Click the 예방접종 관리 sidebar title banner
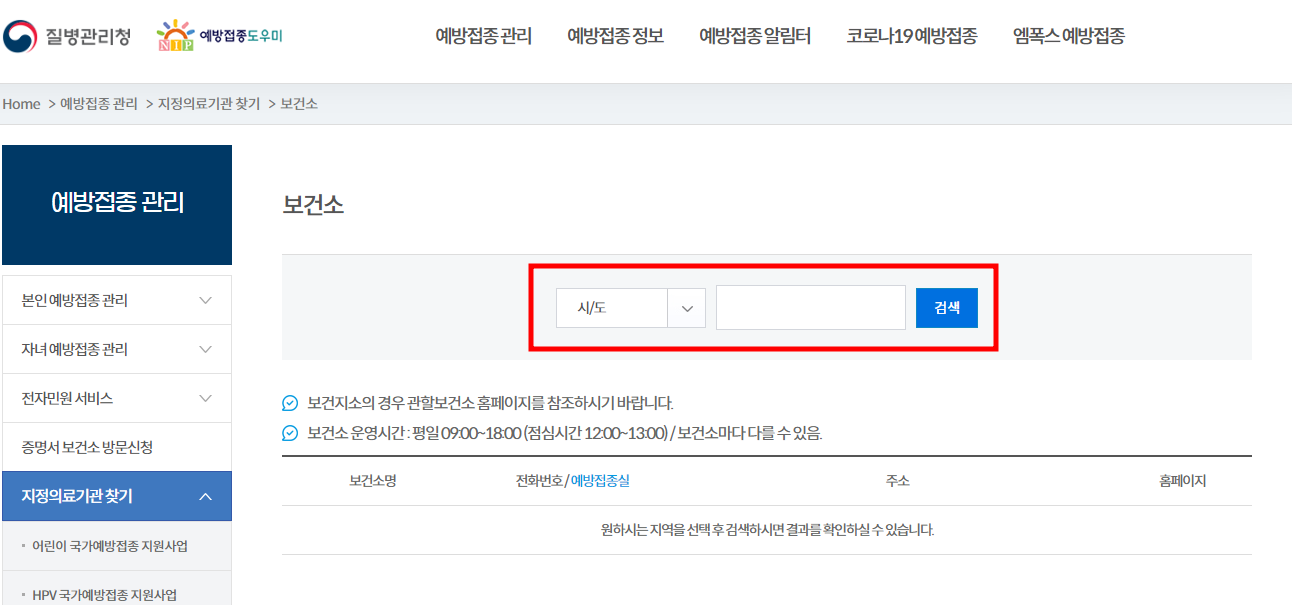The height and width of the screenshot is (605, 1292). [x=117, y=205]
